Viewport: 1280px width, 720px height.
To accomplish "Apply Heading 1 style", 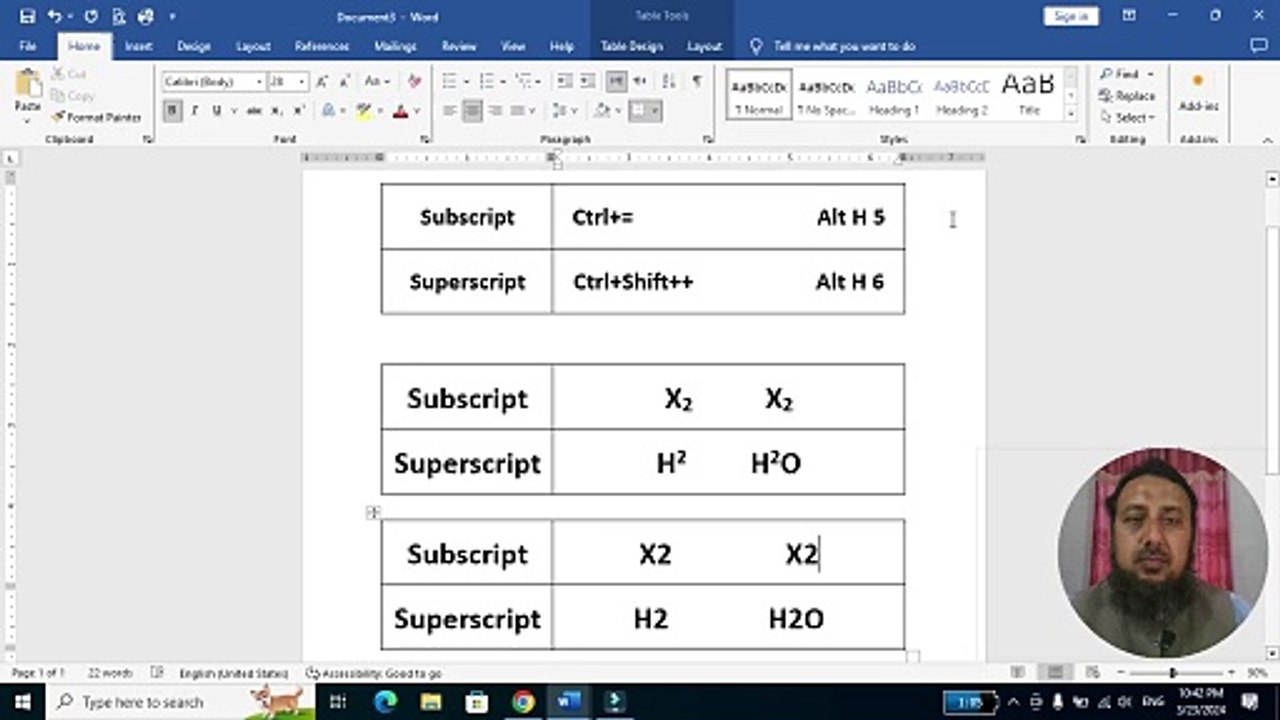I will [x=894, y=94].
